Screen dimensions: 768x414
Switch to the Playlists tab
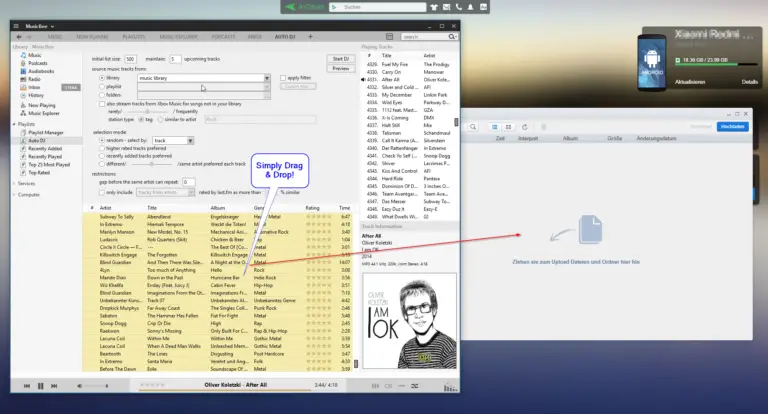pos(134,37)
